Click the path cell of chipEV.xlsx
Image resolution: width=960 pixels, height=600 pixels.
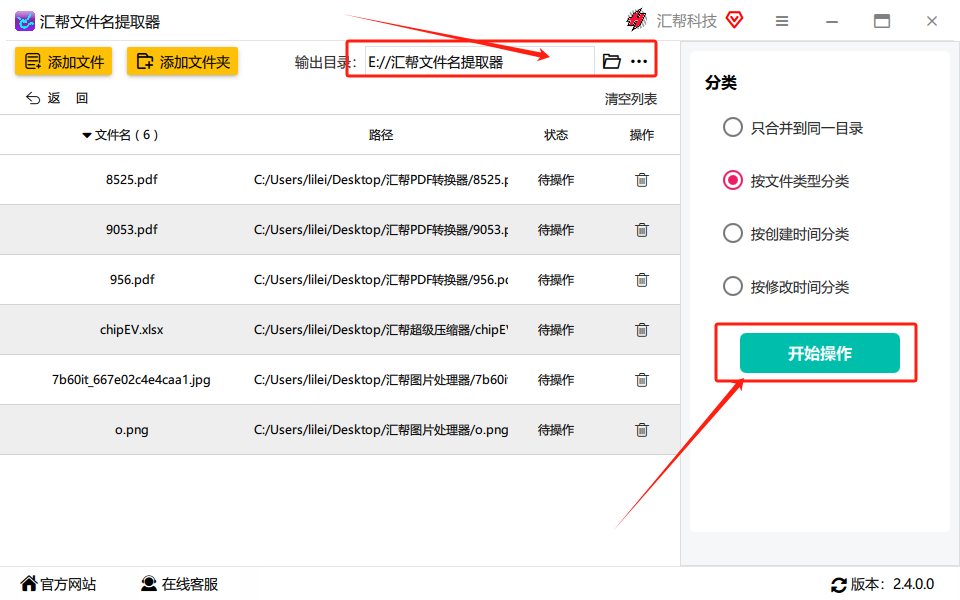[x=381, y=330]
